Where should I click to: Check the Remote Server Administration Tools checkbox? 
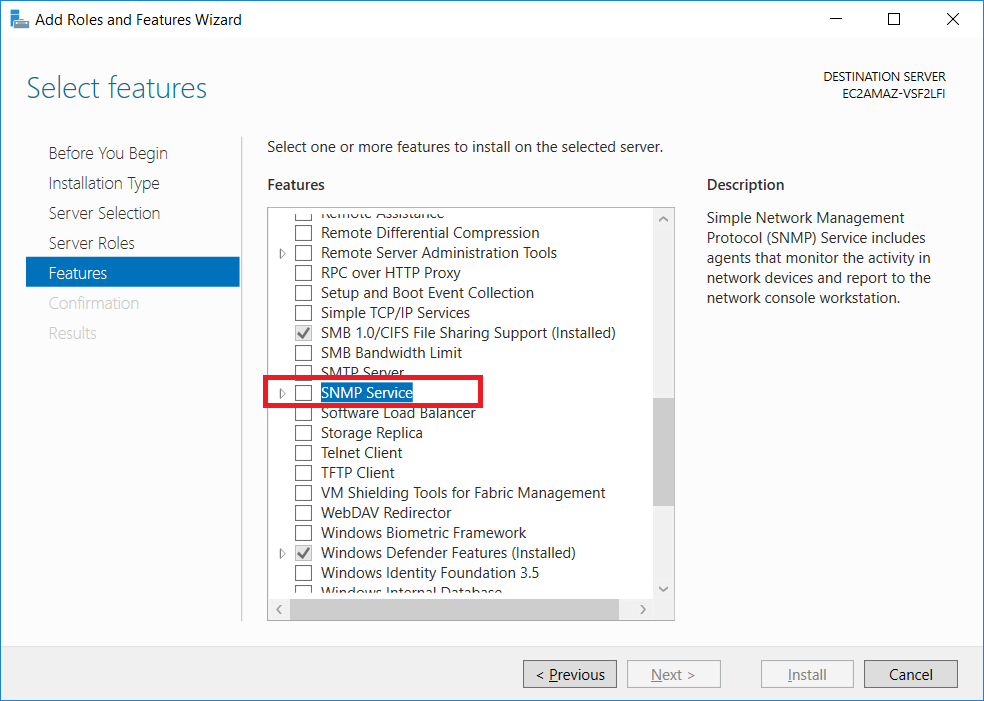303,253
